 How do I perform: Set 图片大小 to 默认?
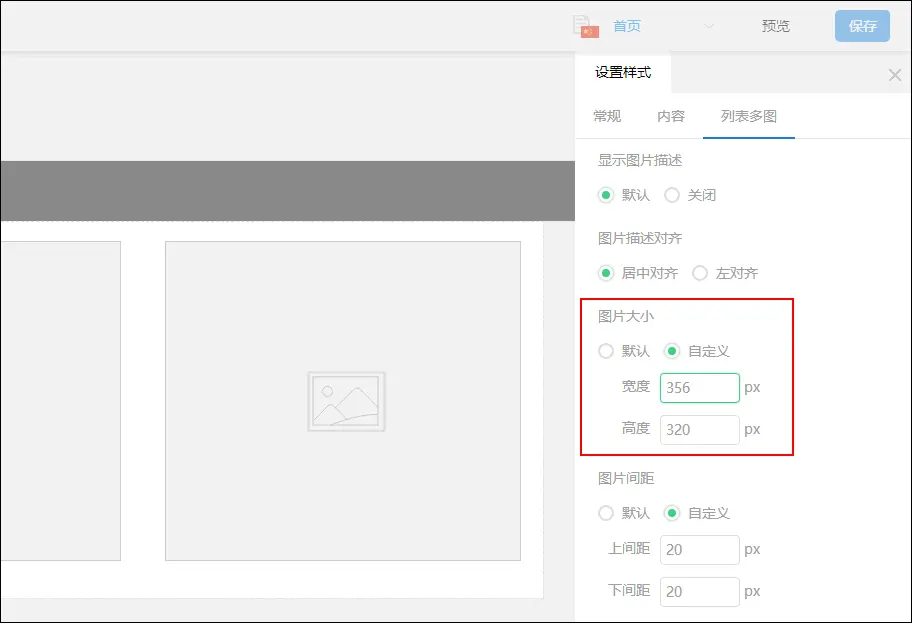(x=606, y=351)
